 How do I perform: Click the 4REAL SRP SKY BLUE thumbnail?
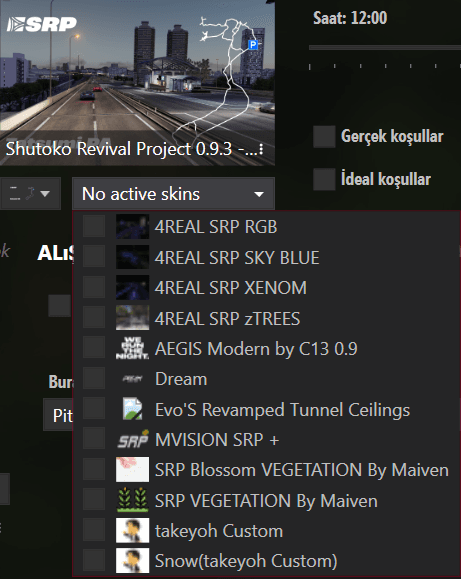132,257
